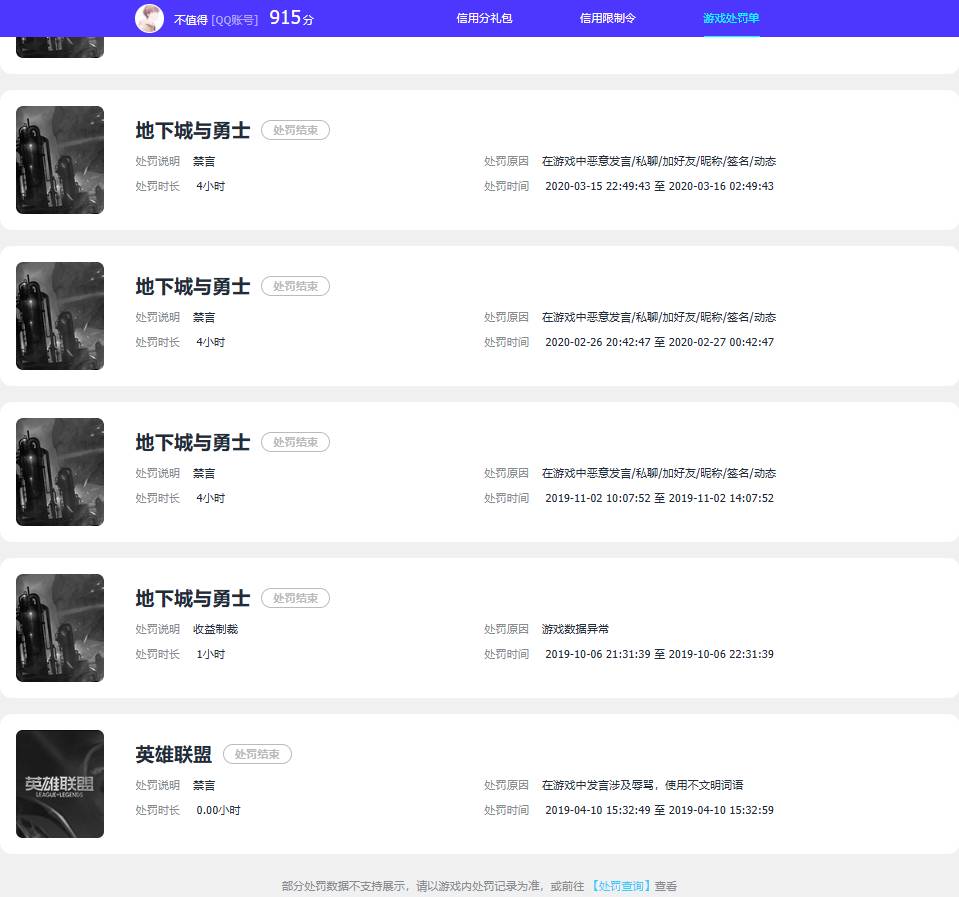
Task: Click the 英雄联盟 game thumbnail
Action: click(x=60, y=784)
